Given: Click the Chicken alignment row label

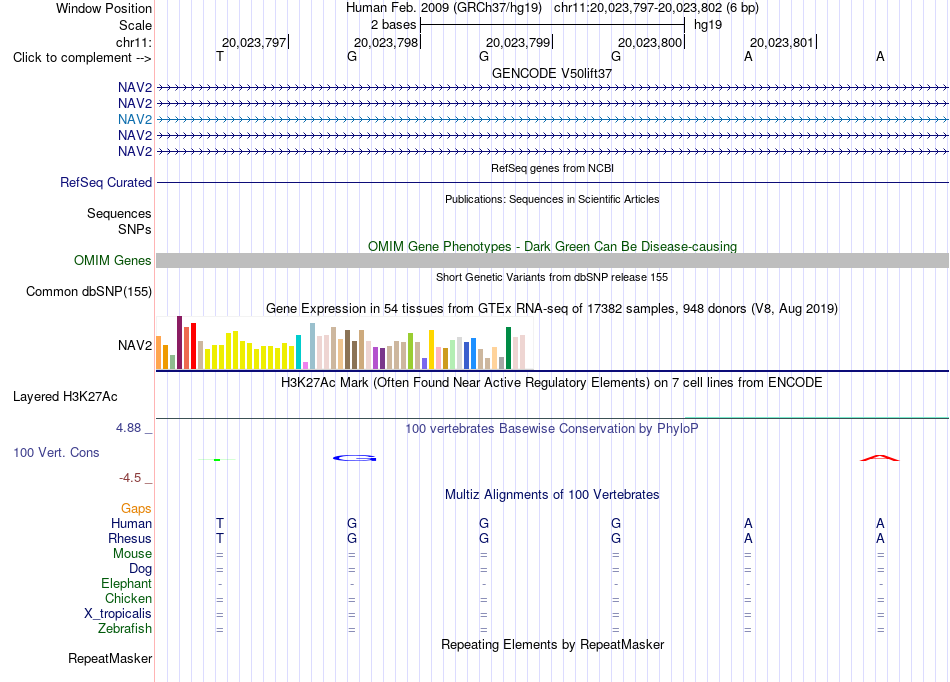Looking at the screenshot, I should pyautogui.click(x=128, y=598).
